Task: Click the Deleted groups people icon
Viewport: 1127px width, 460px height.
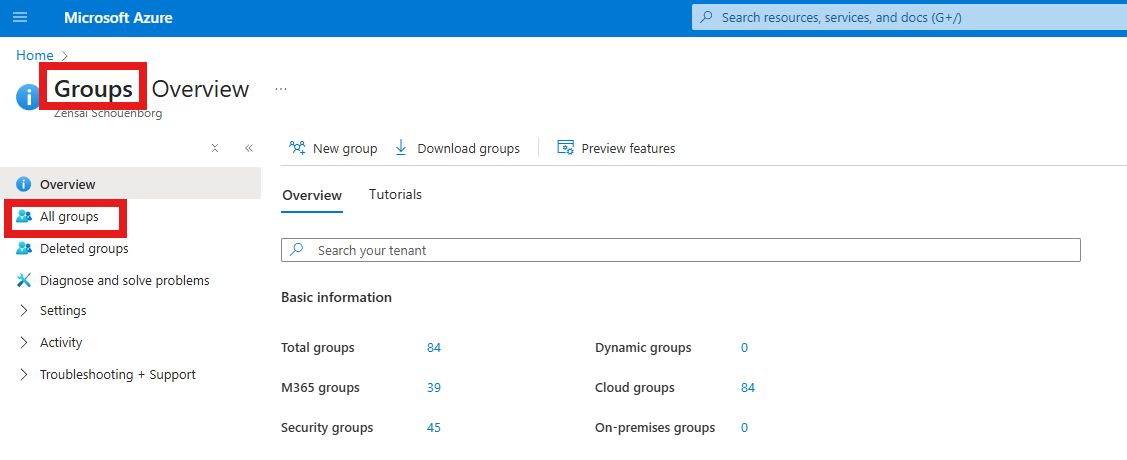Action: click(x=24, y=249)
